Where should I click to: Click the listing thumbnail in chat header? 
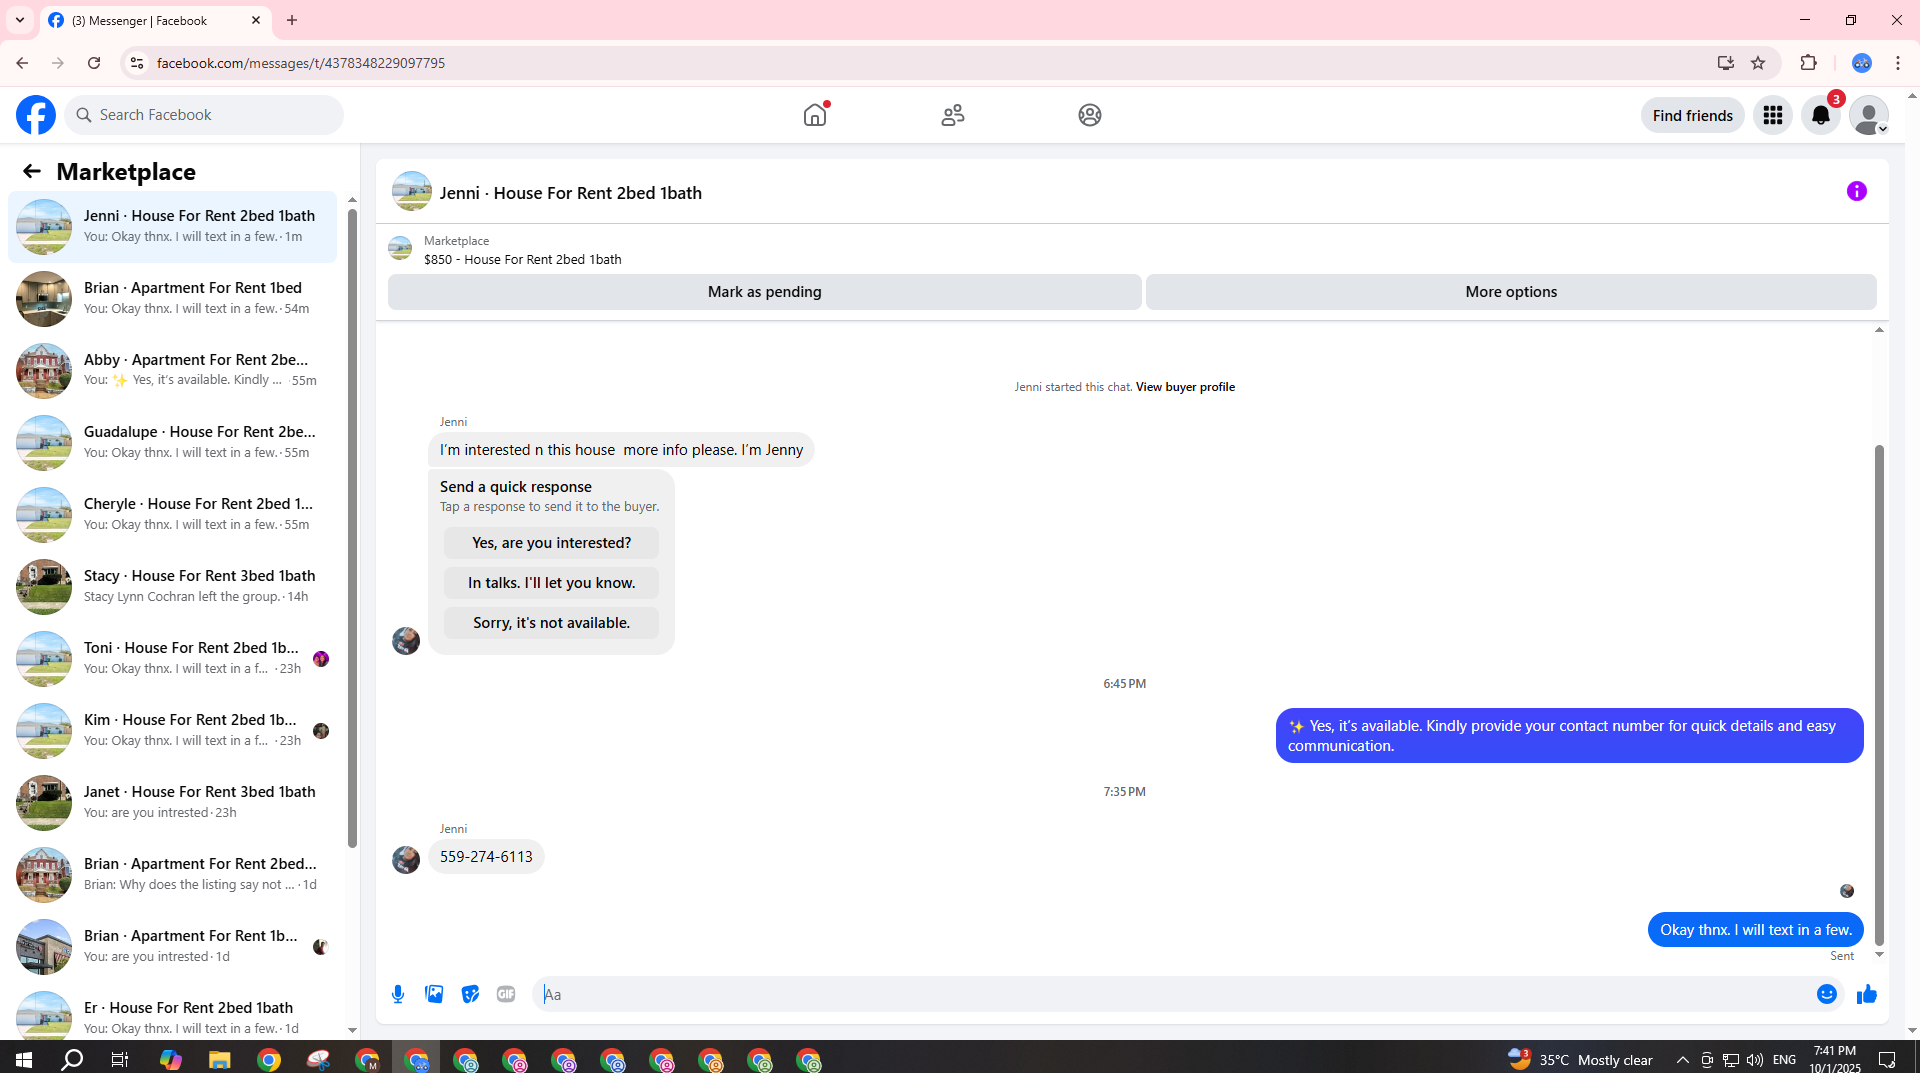pyautogui.click(x=412, y=191)
